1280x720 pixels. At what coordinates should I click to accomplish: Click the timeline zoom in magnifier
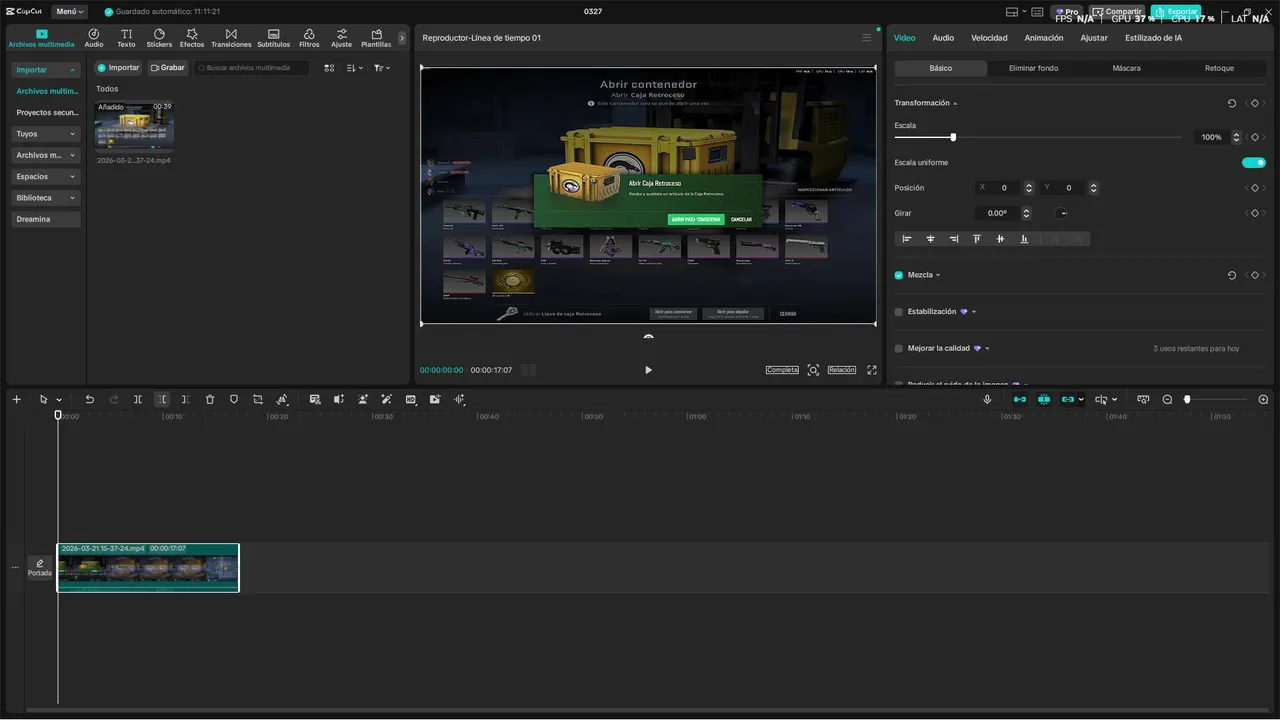[x=1263, y=399]
